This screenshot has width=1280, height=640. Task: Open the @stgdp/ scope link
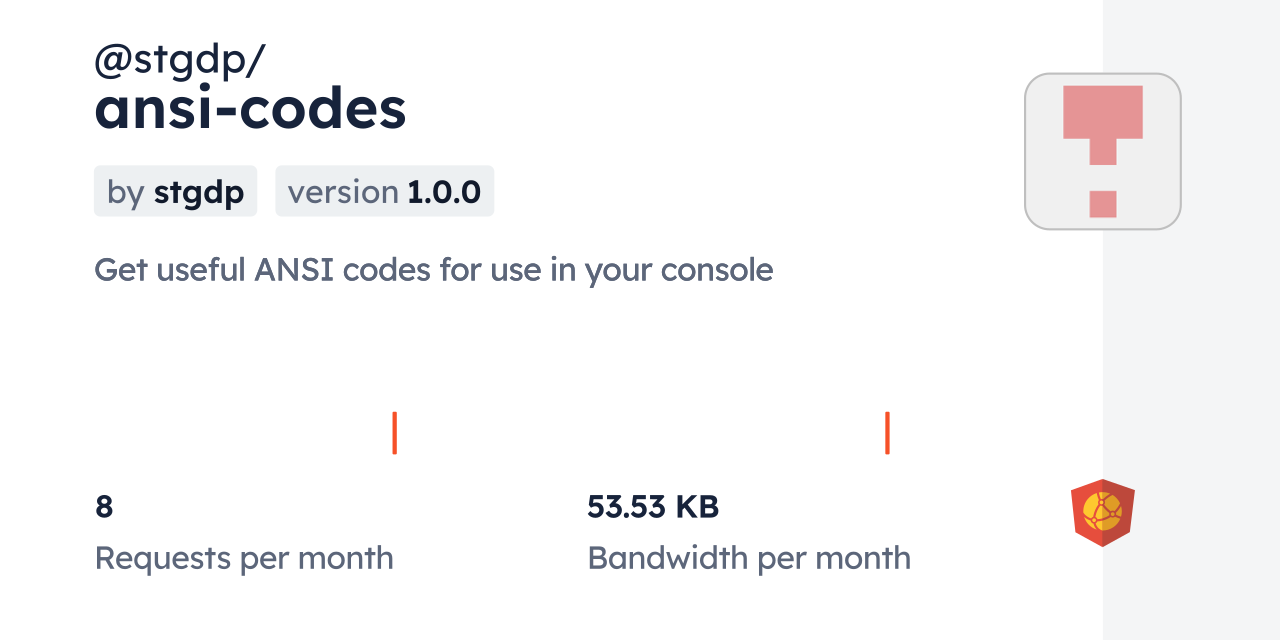point(180,62)
